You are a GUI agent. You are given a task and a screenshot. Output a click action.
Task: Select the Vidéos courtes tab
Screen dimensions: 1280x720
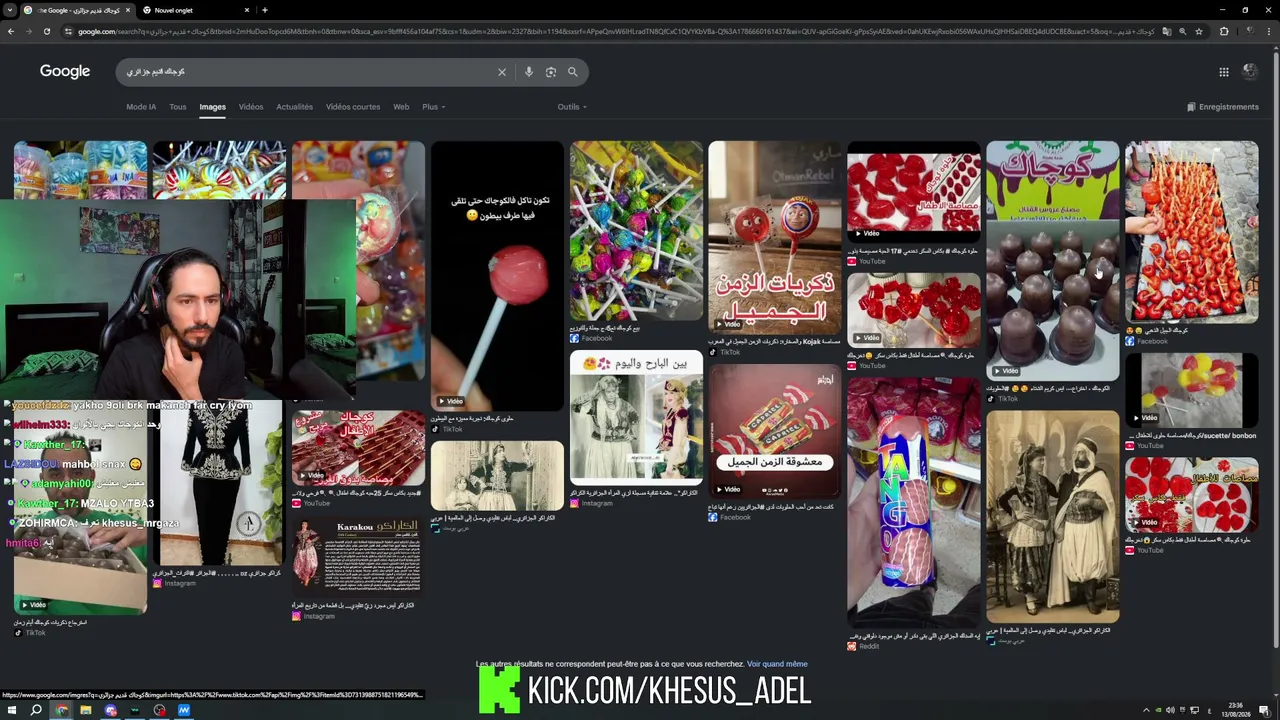click(353, 107)
